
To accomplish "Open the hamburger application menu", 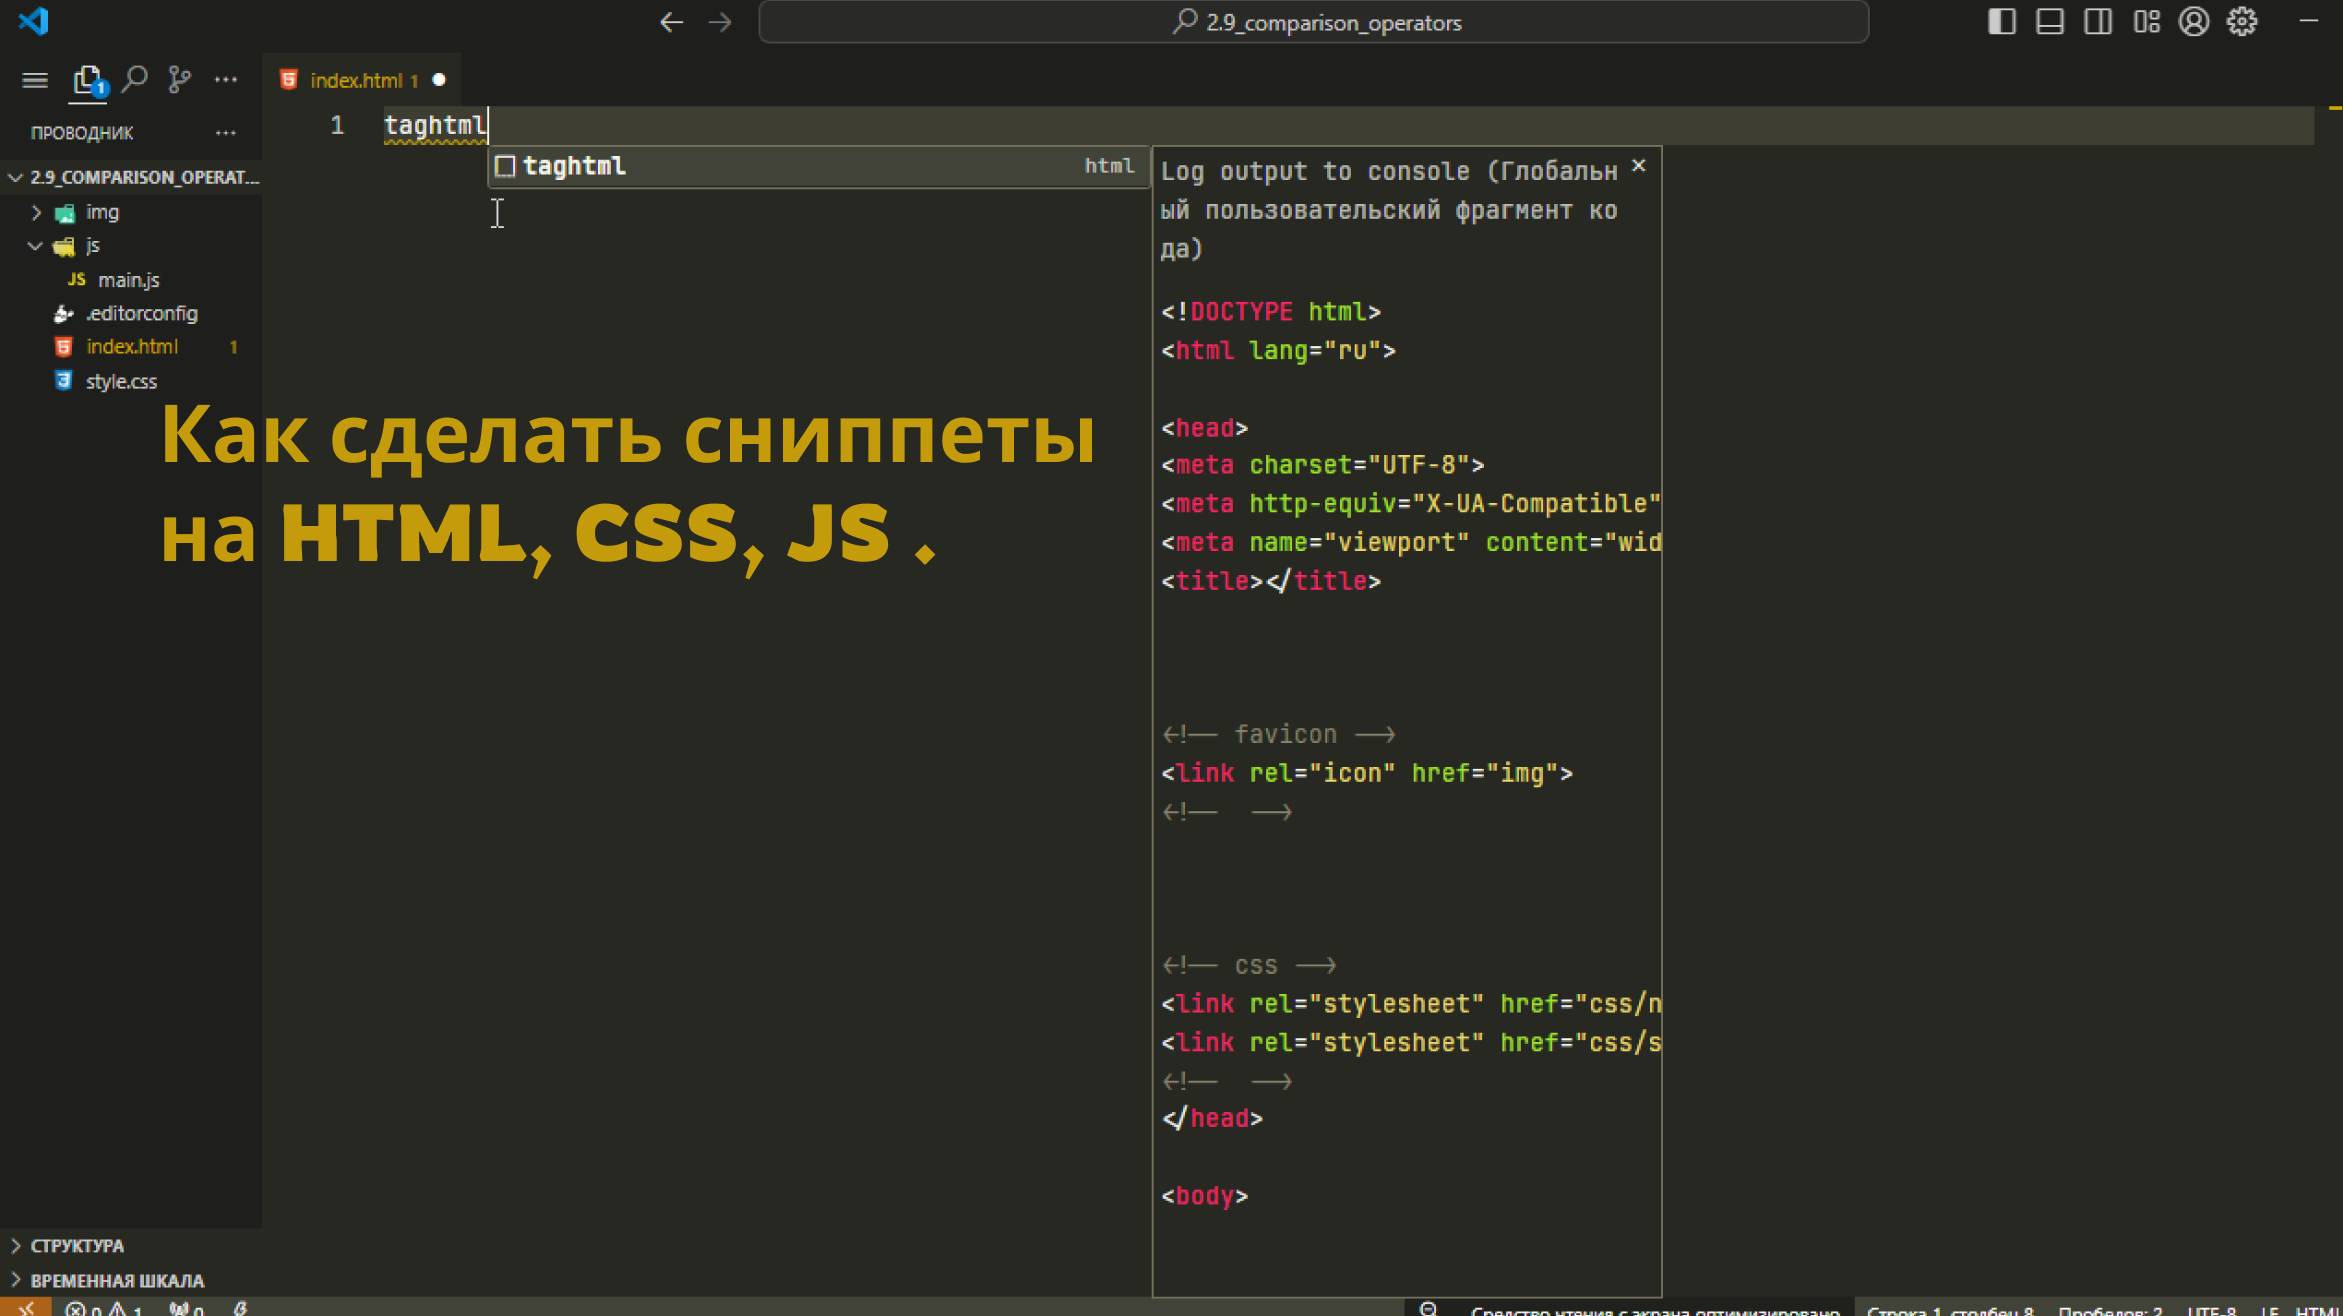I will pos(35,80).
